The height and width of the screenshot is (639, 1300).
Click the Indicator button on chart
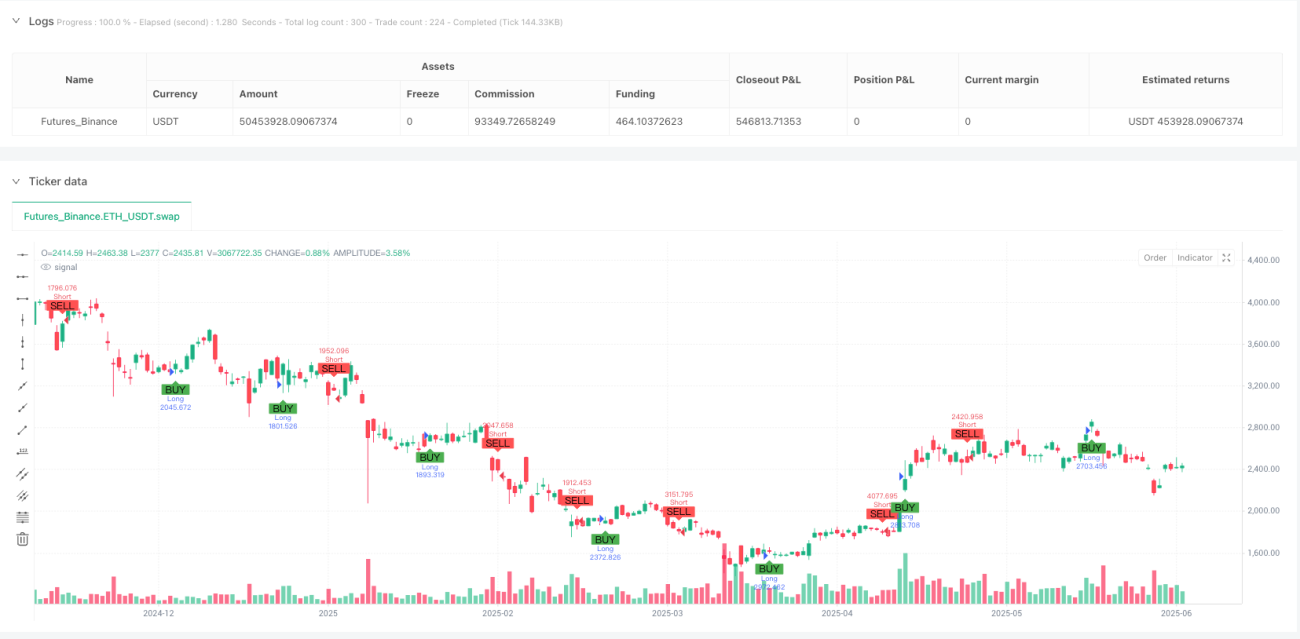(1194, 258)
